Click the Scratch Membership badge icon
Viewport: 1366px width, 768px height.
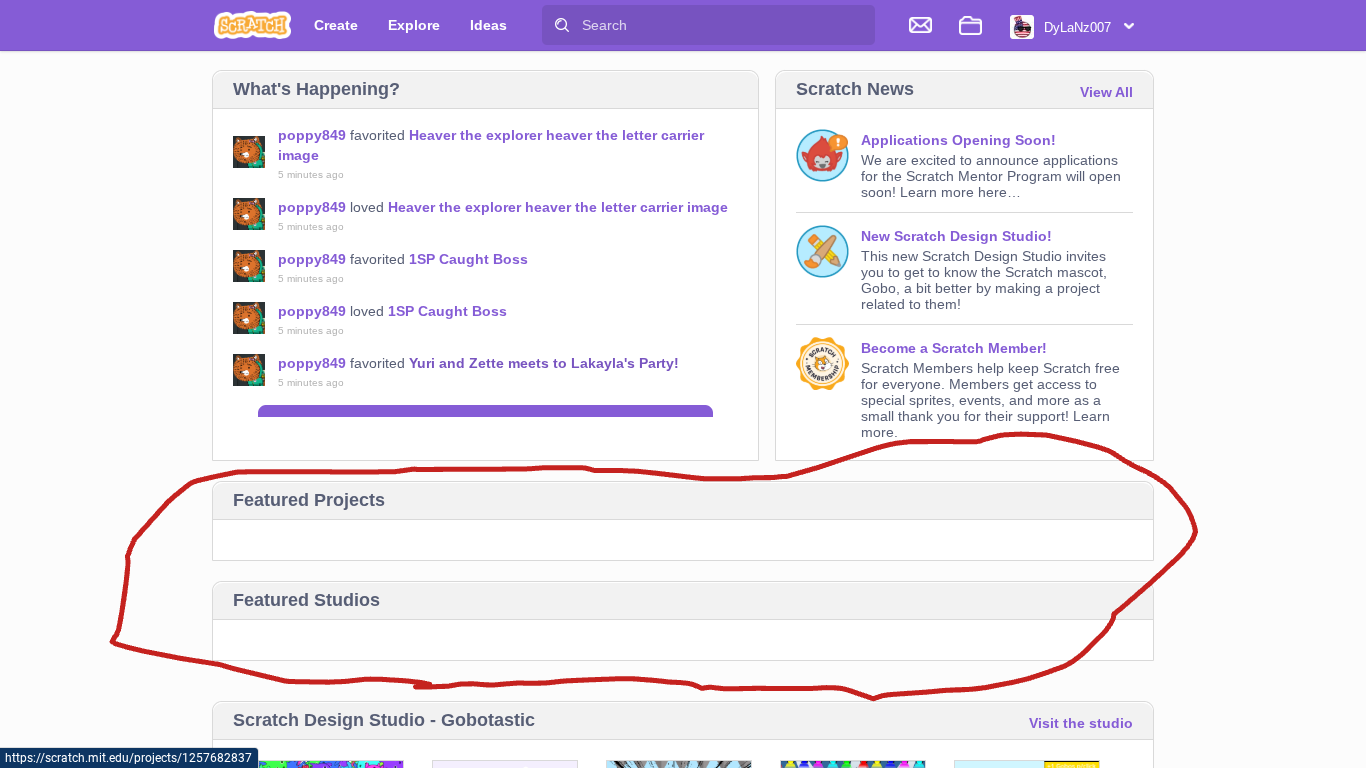click(822, 364)
